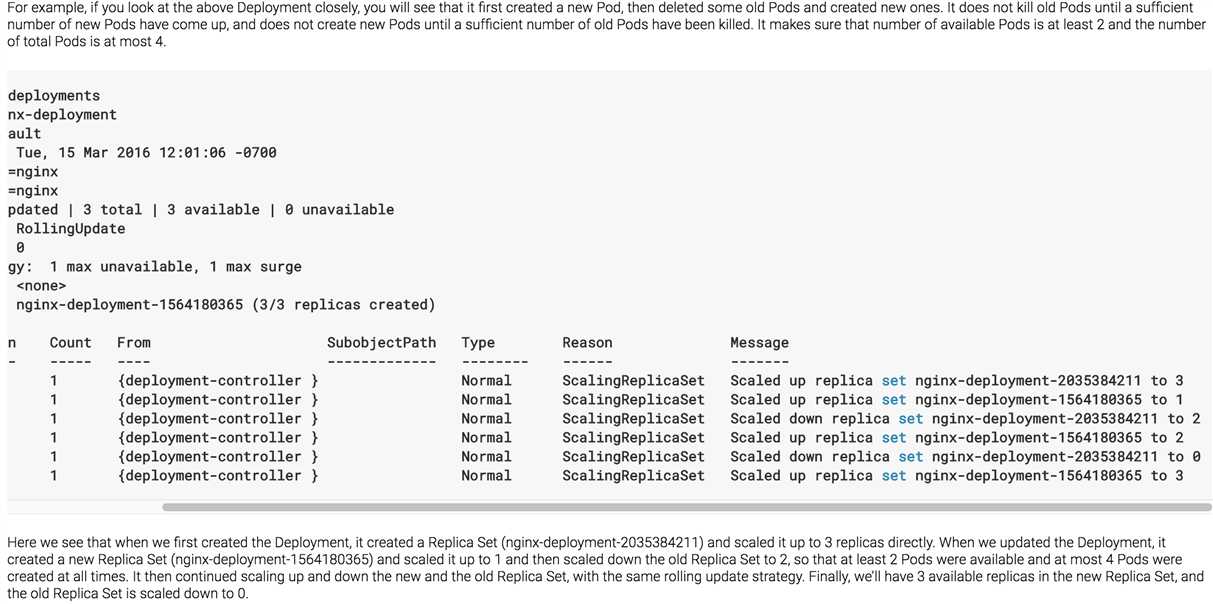Click the "deployments" first line of the code
The width and height of the screenshot is (1213, 604).
click(54, 95)
